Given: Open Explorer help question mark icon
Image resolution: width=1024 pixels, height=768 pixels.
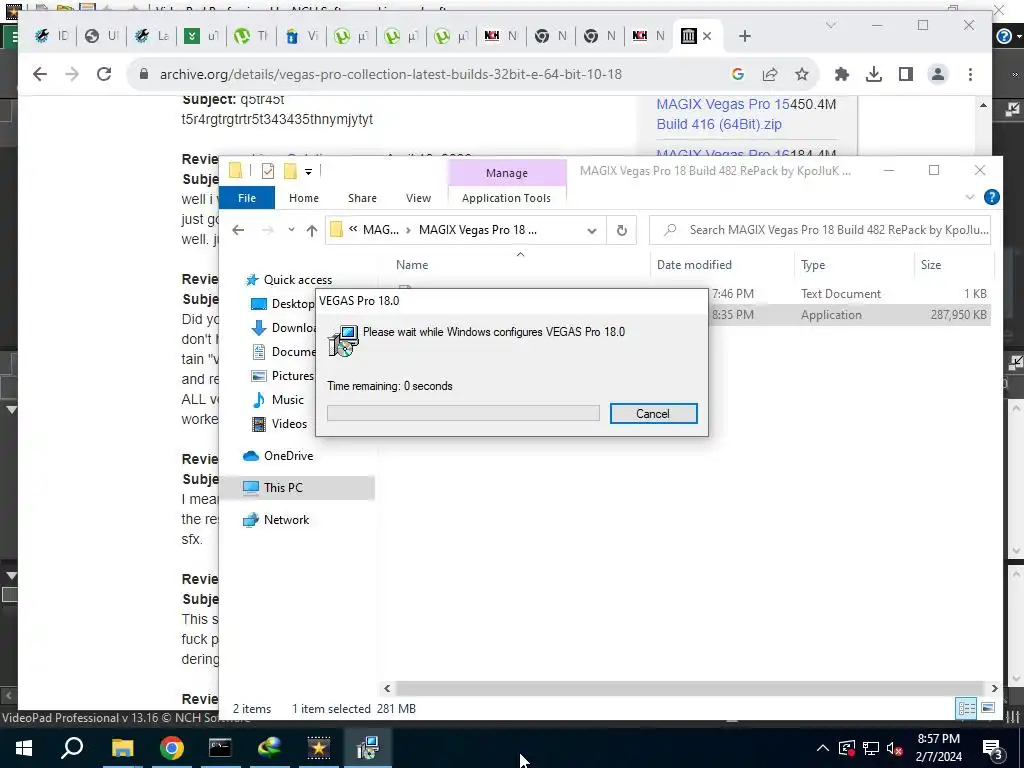Looking at the screenshot, I should tap(991, 197).
